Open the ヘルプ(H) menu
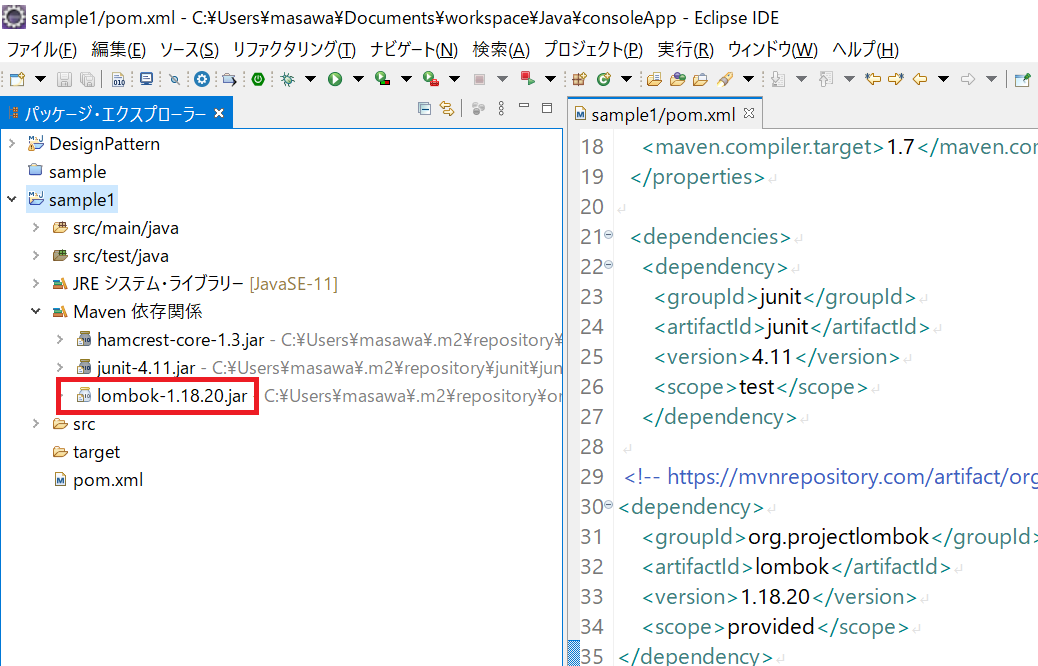This screenshot has height=666, width=1038. tap(865, 50)
